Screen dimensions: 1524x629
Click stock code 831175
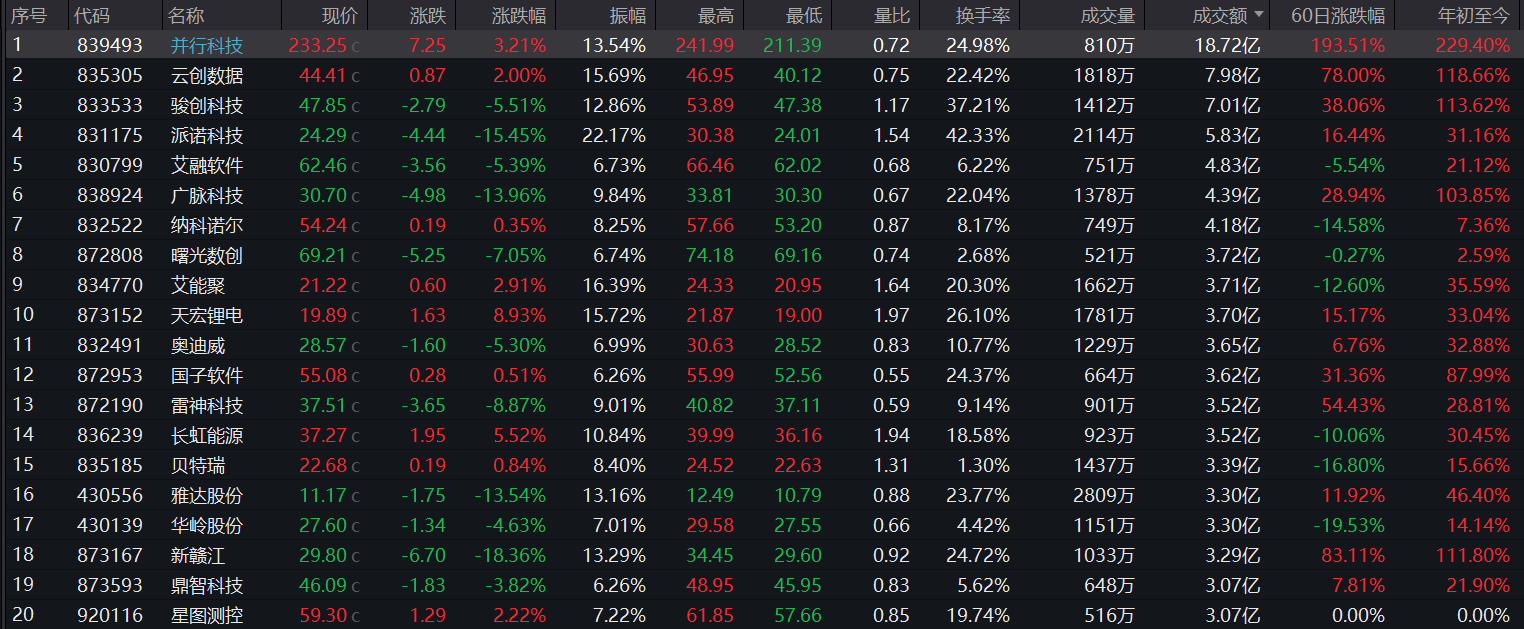click(x=110, y=135)
